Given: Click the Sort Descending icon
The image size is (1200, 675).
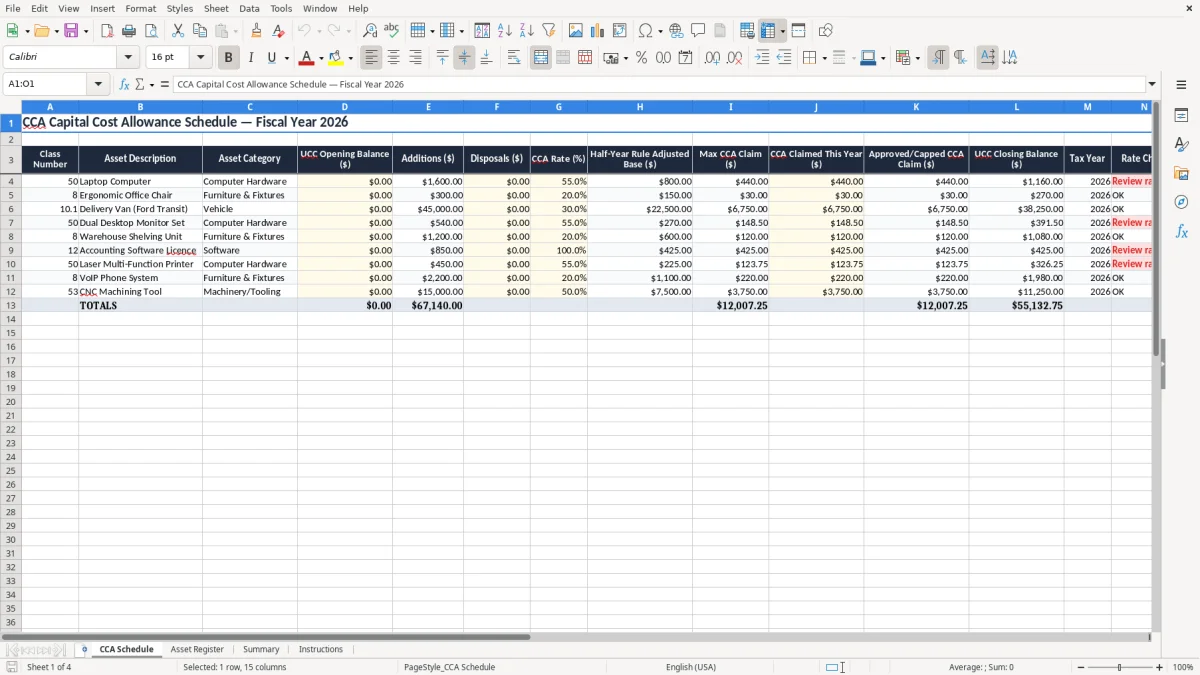Looking at the screenshot, I should click(x=527, y=31).
